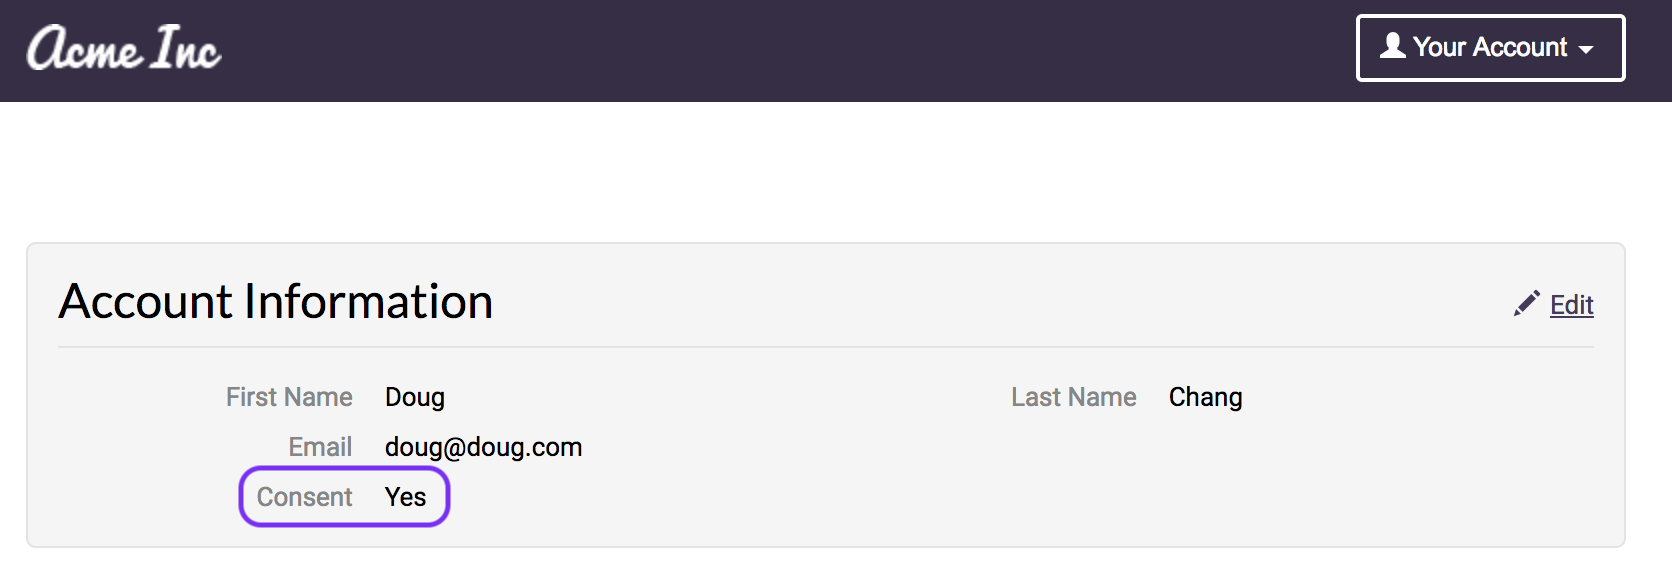This screenshot has width=1672, height=574.
Task: Click the Acme Inc logo
Action: [x=124, y=49]
